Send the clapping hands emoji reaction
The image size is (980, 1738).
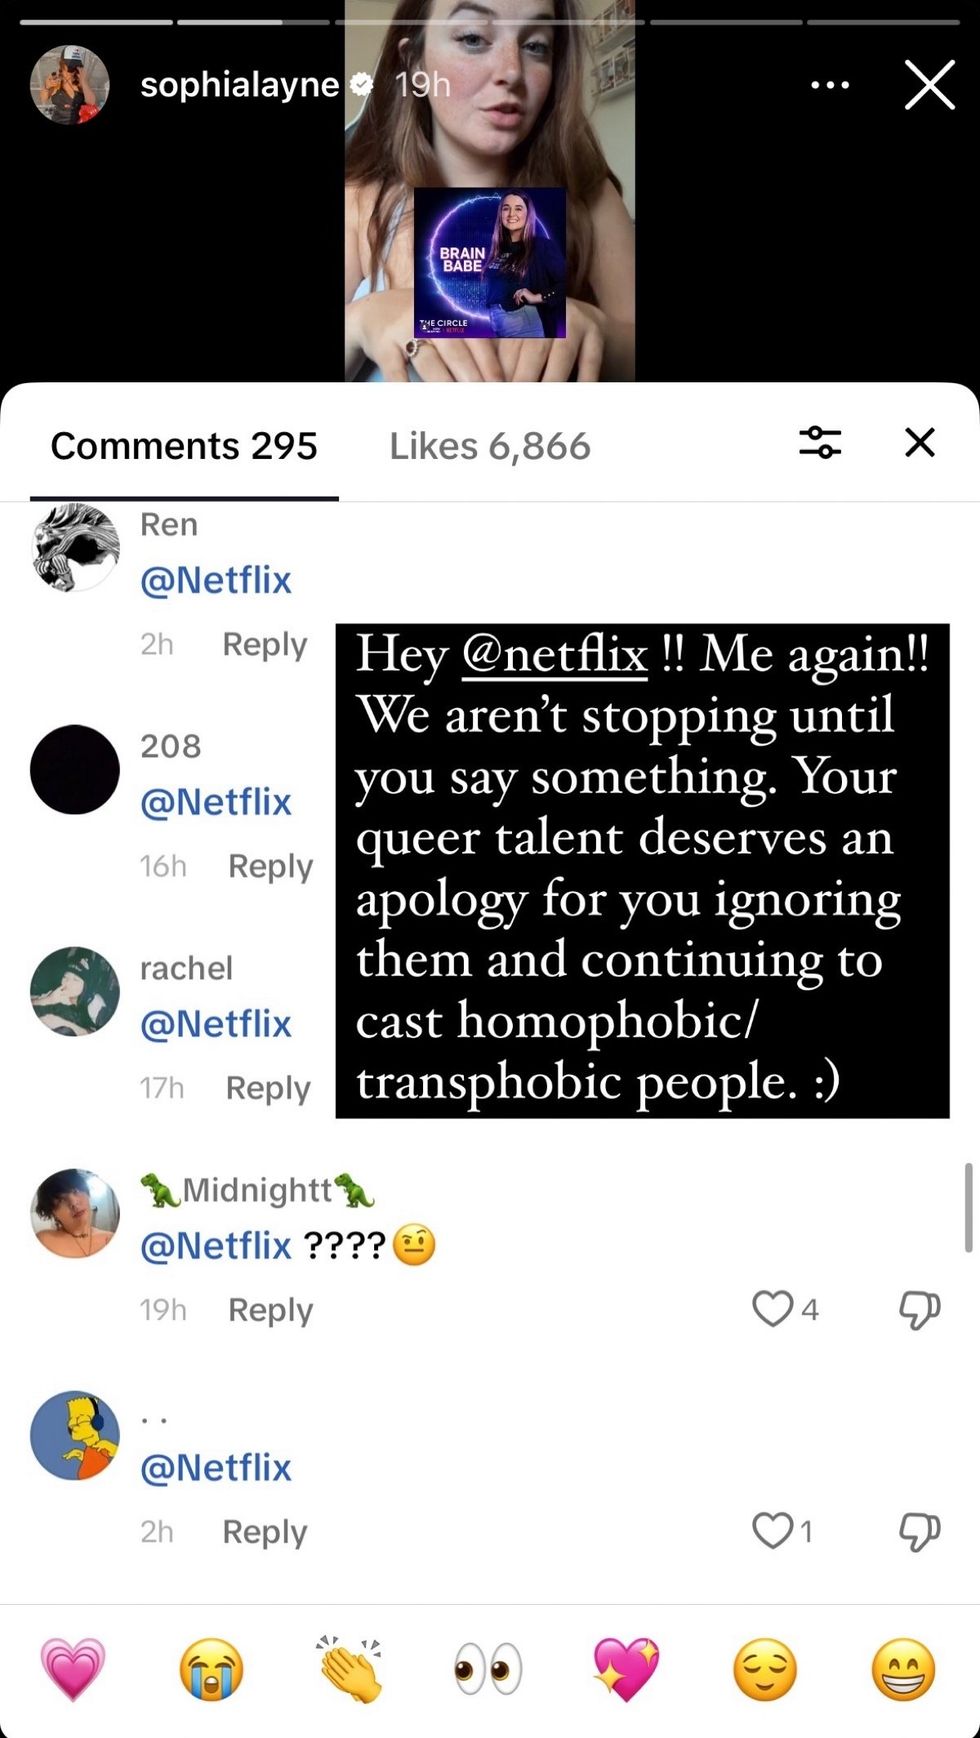pyautogui.click(x=349, y=1669)
